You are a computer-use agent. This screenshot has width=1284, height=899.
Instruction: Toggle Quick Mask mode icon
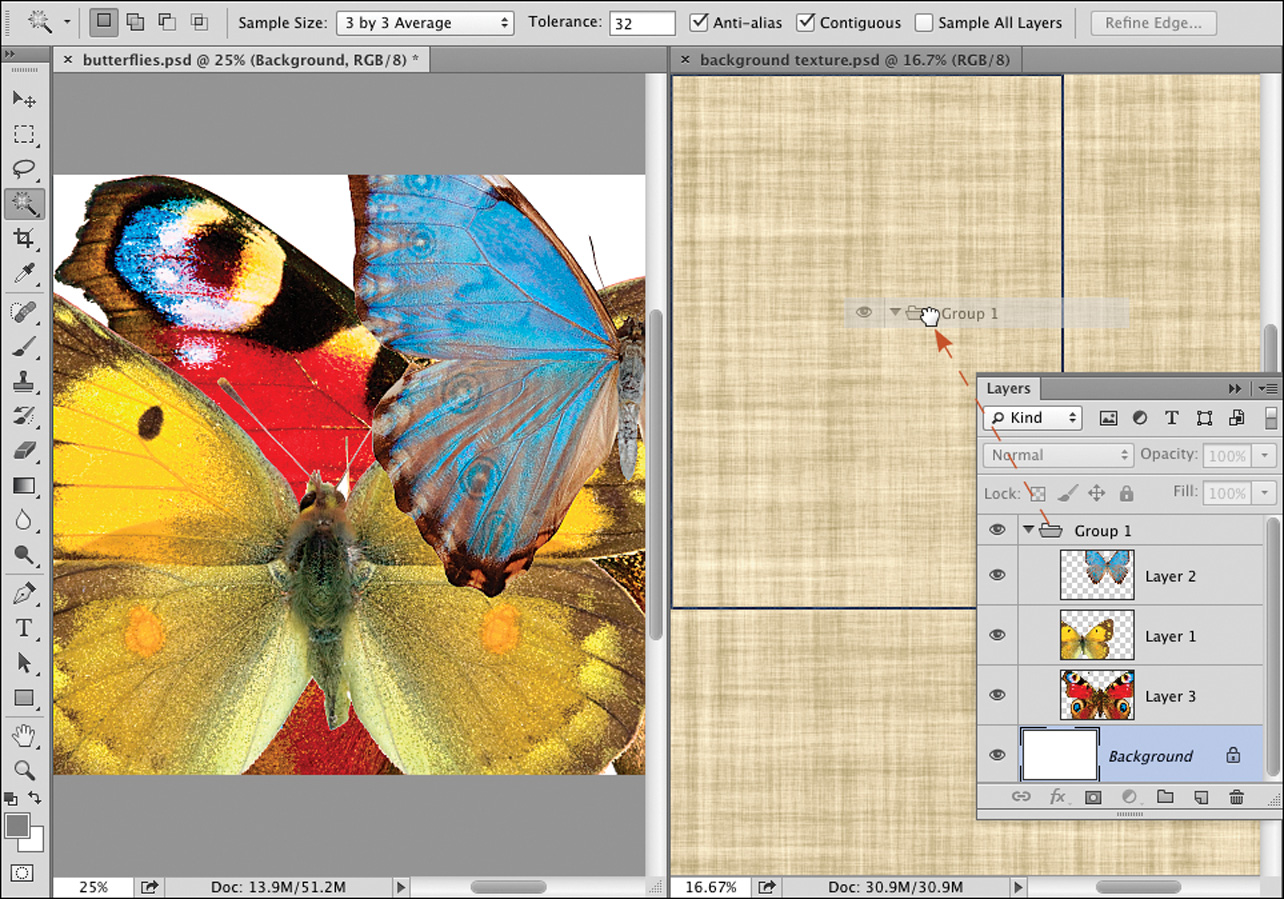click(x=23, y=873)
